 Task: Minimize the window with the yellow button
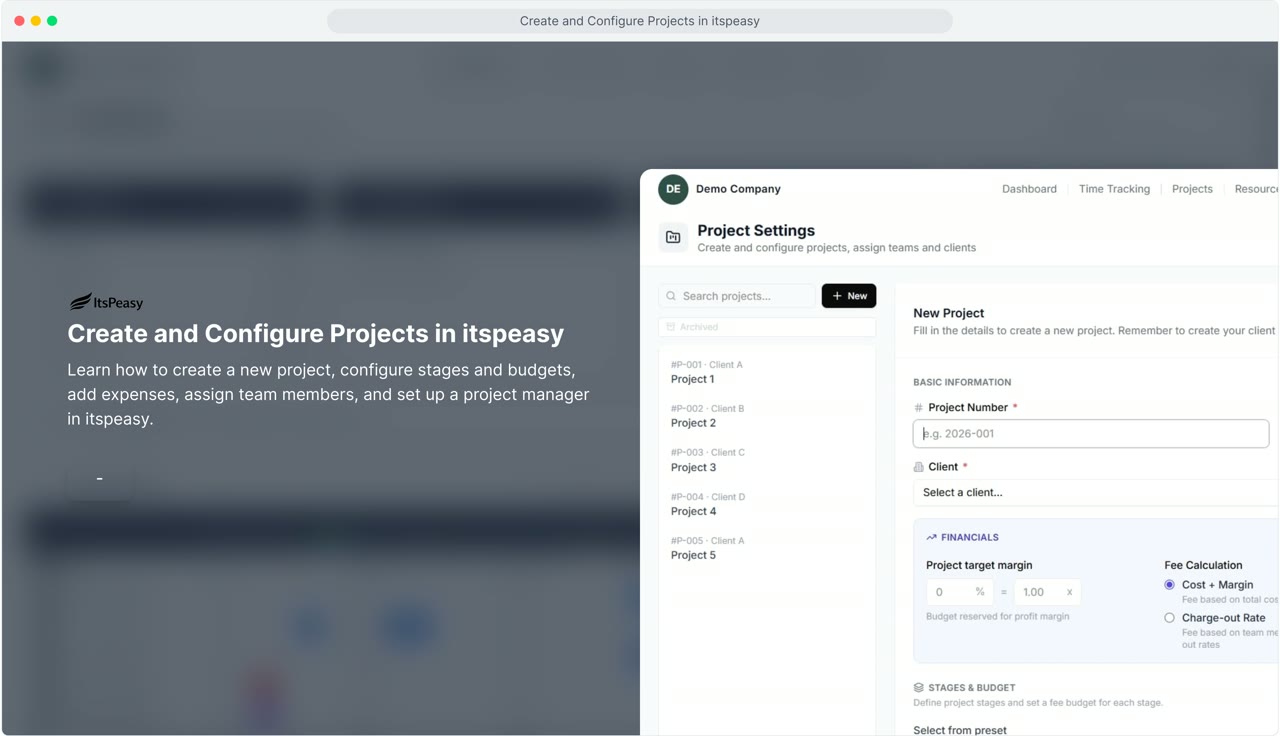click(x=36, y=21)
